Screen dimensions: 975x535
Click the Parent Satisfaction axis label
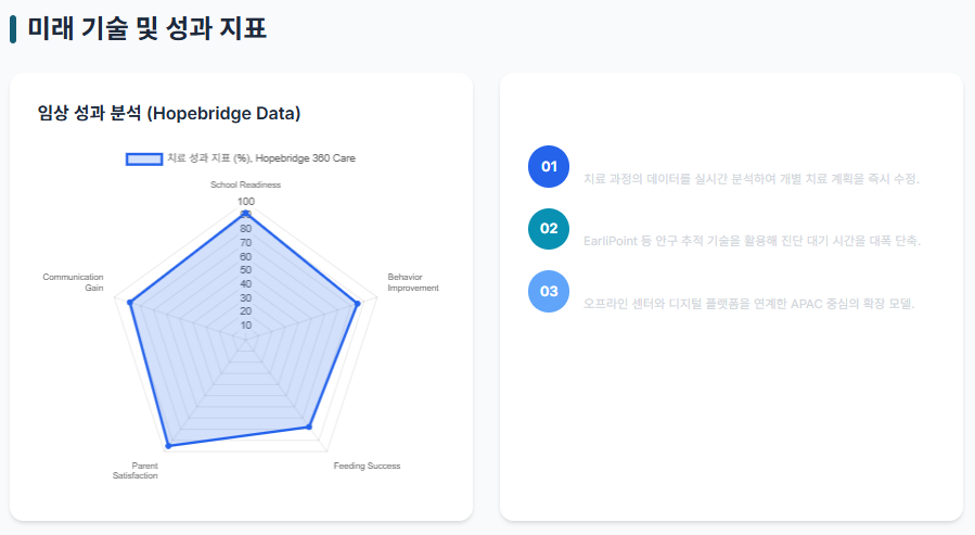pos(136,470)
